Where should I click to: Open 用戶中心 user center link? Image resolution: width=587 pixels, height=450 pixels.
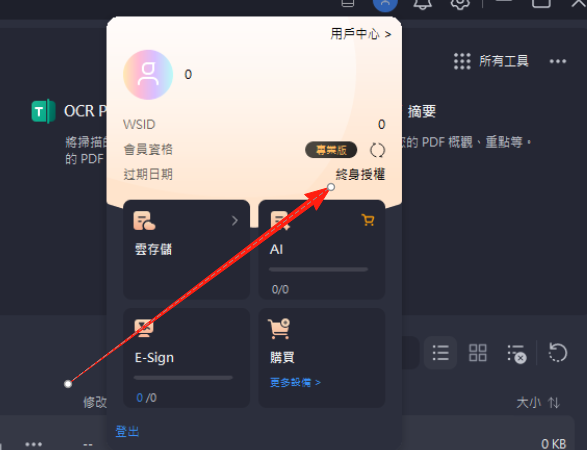tap(361, 34)
